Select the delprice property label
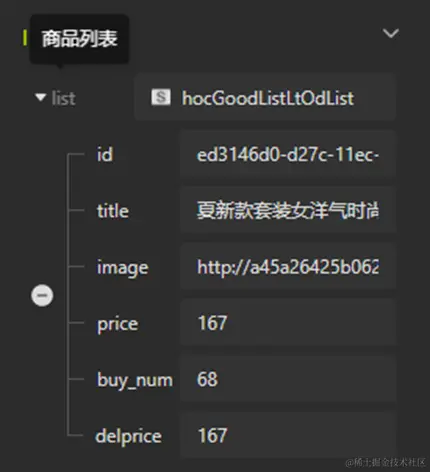The height and width of the screenshot is (472, 430). pos(129,437)
